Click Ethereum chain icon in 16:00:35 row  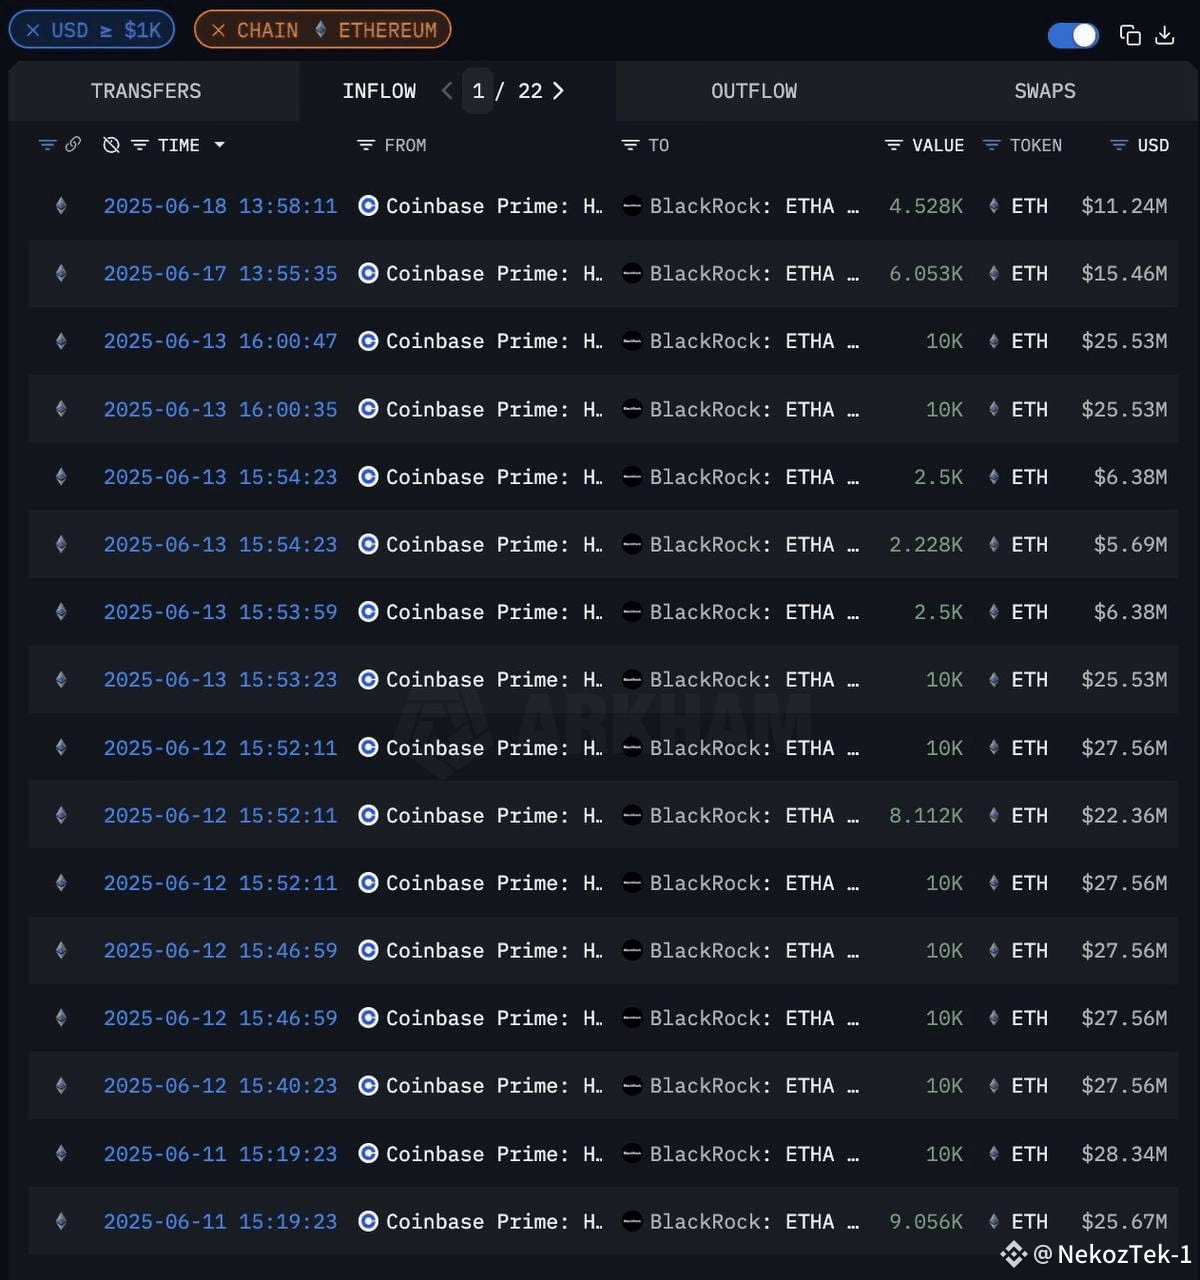coord(61,409)
